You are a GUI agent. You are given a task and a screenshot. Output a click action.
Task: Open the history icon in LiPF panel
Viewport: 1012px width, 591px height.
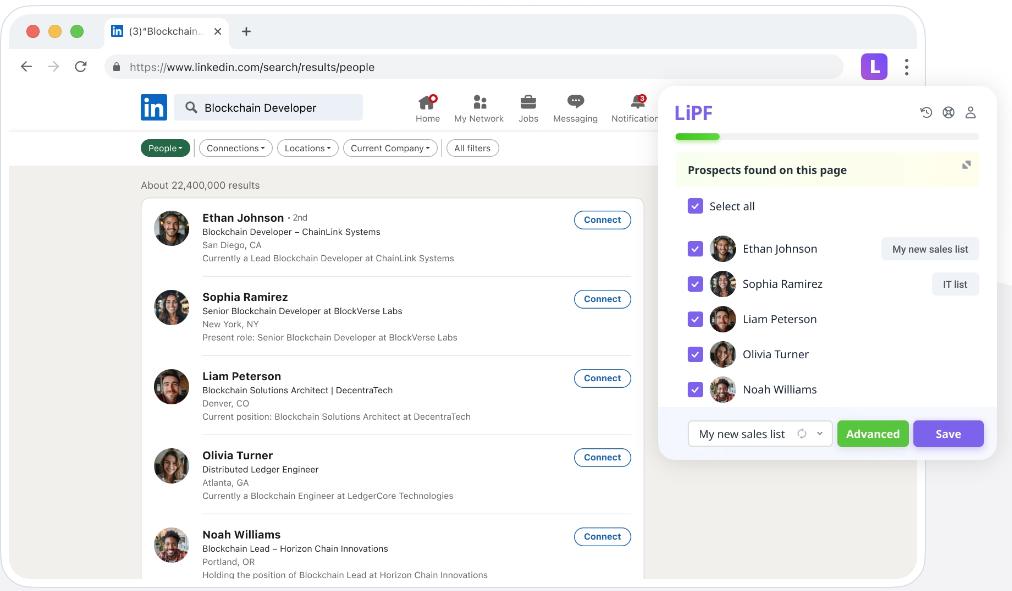coord(926,113)
